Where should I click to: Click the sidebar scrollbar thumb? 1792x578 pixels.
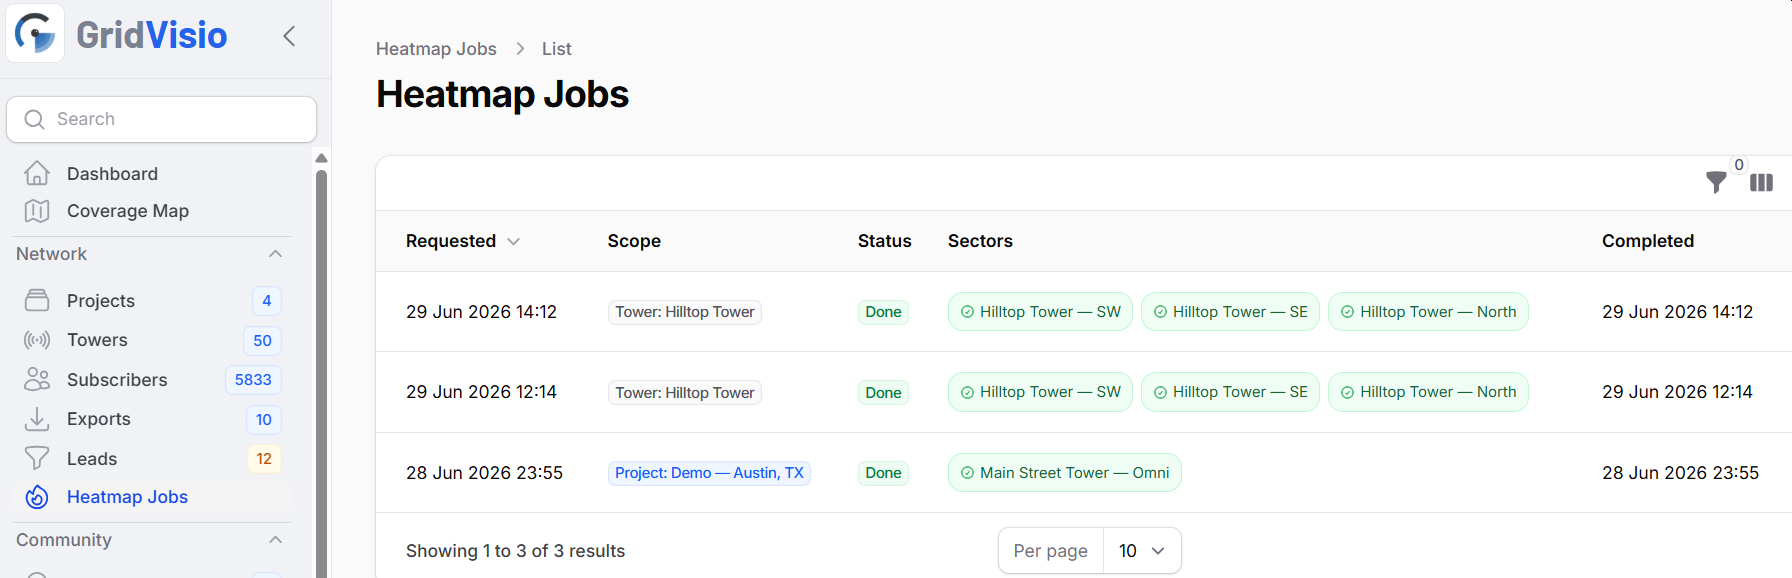click(x=321, y=374)
